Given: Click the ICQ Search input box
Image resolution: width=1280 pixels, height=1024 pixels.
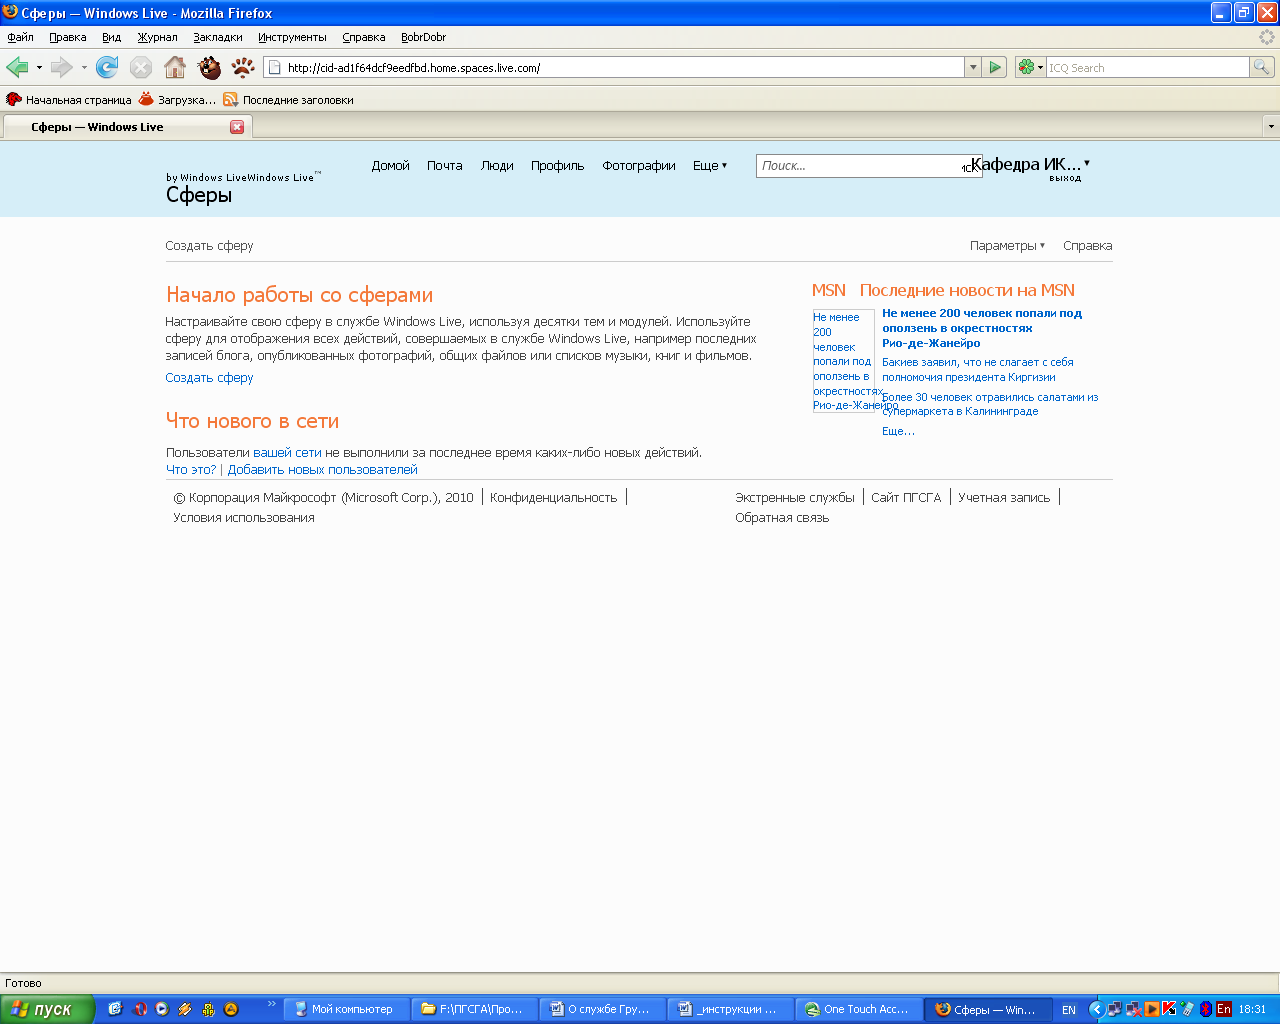Looking at the screenshot, I should [x=1148, y=67].
